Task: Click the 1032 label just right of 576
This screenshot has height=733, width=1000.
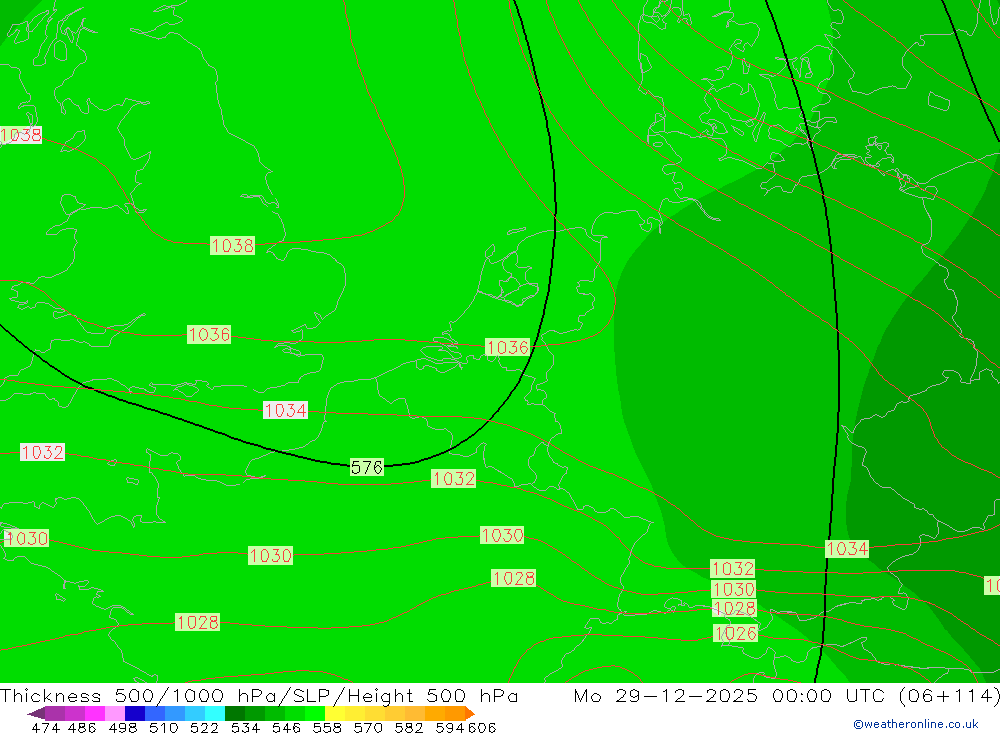Action: click(x=453, y=479)
